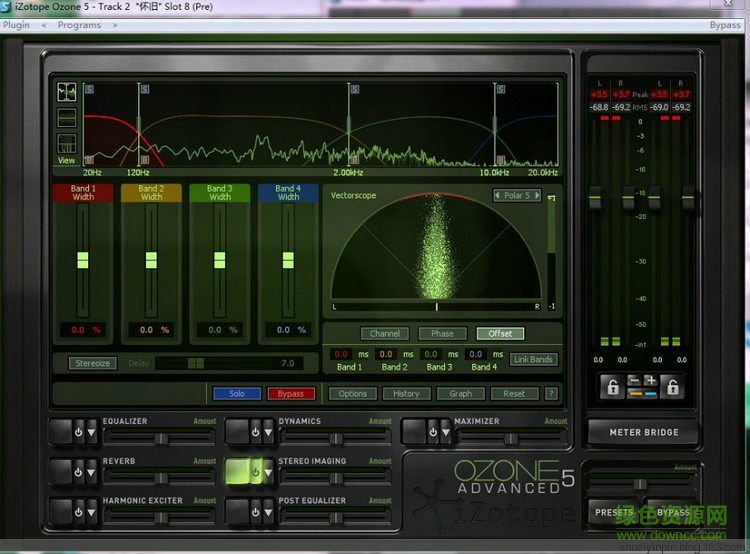Enable the Reverb module power switch
Image resolution: width=750 pixels, height=554 pixels.
[x=77, y=472]
